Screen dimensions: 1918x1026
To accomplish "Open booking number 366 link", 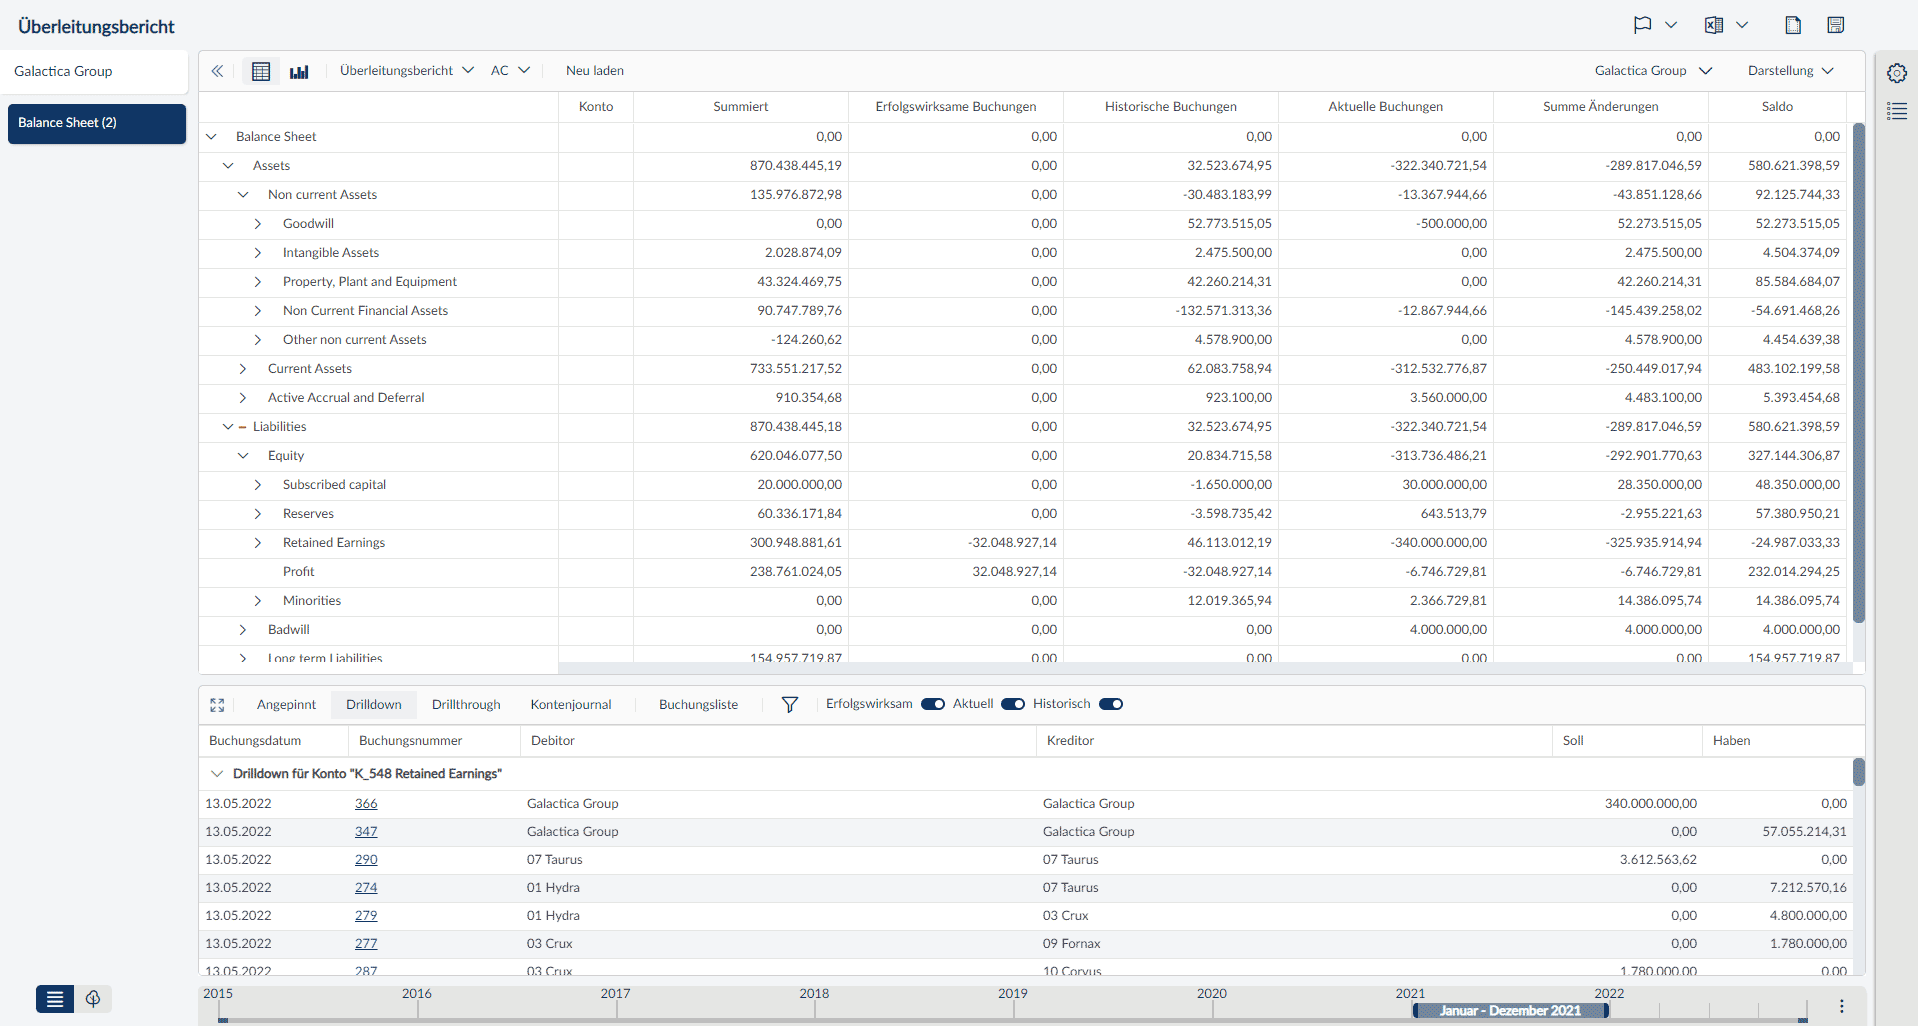I will (366, 804).
